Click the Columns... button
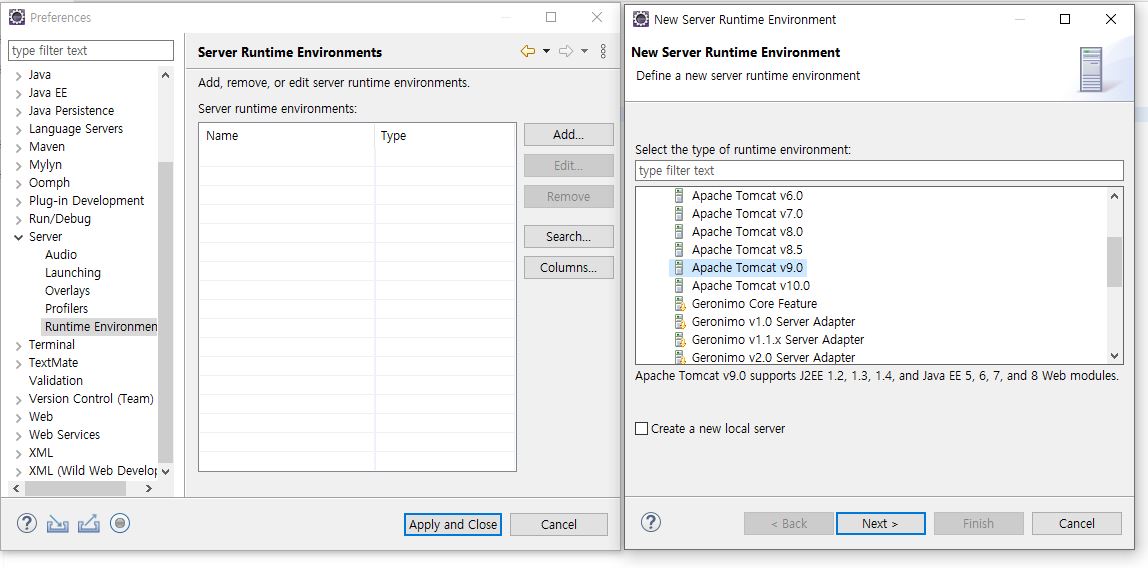 pos(568,267)
